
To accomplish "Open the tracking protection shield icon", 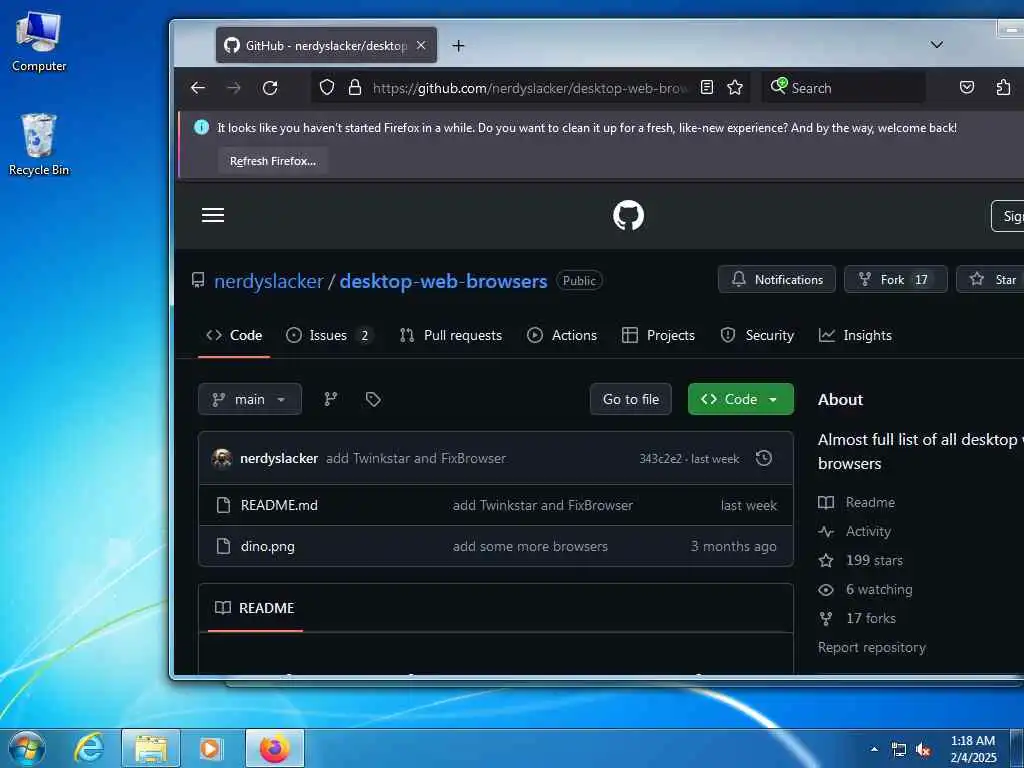I will pyautogui.click(x=327, y=88).
